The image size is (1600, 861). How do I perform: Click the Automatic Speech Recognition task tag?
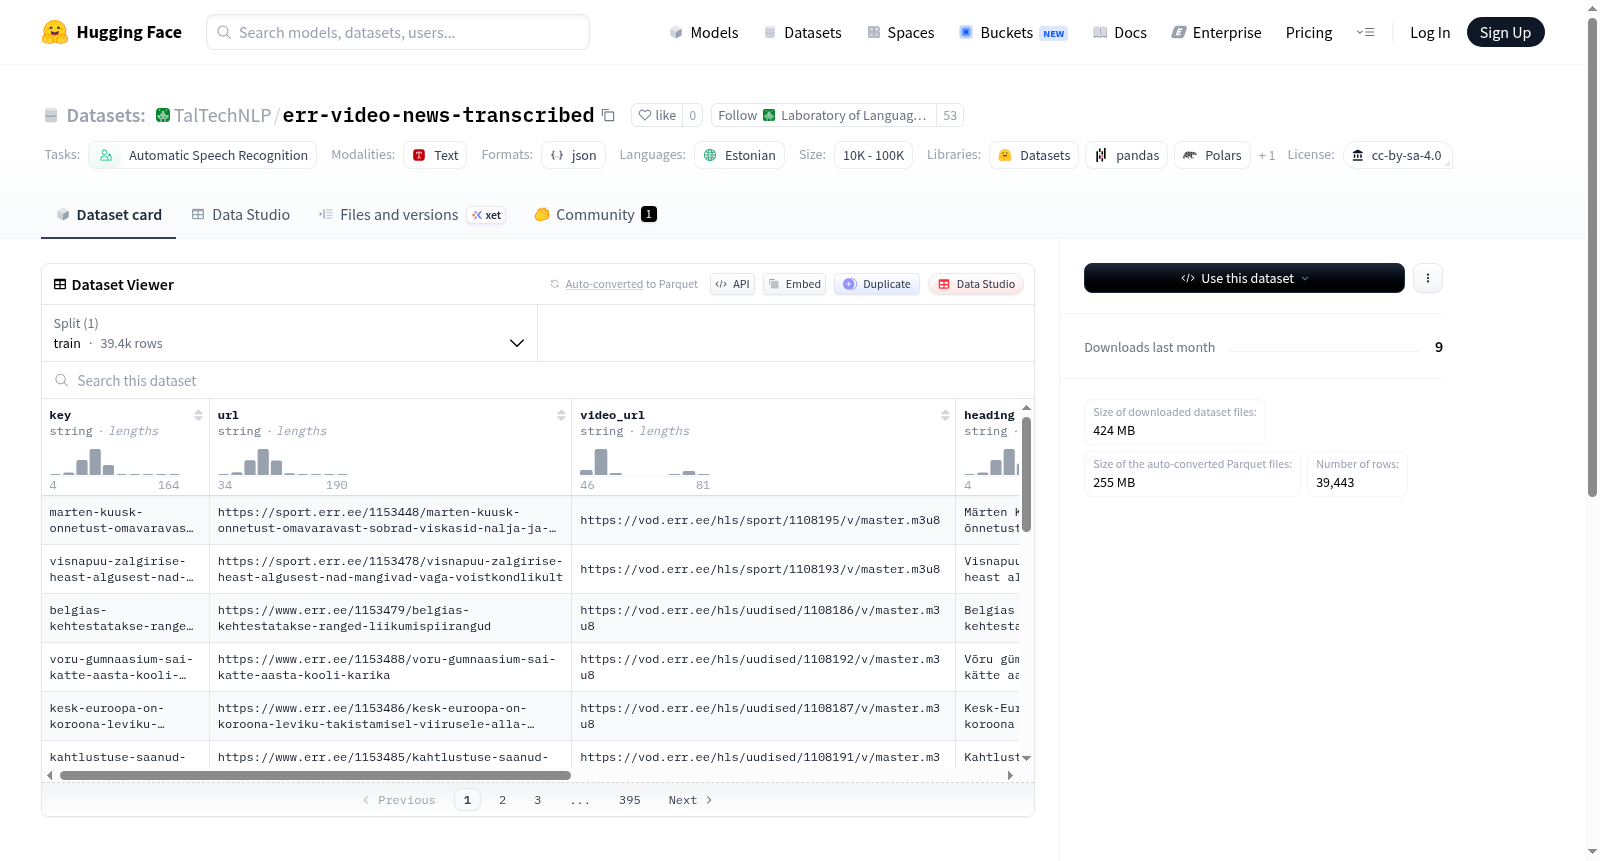tap(203, 155)
